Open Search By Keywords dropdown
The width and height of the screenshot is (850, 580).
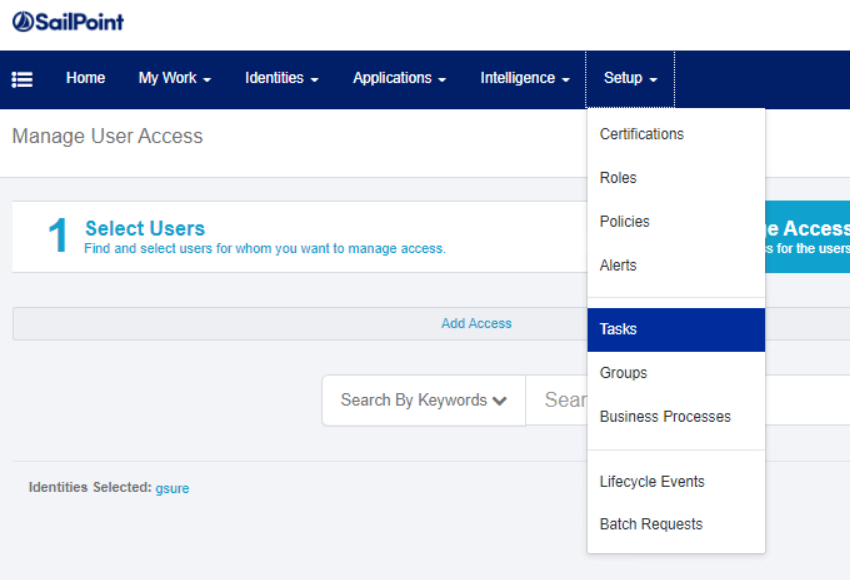pyautogui.click(x=423, y=401)
